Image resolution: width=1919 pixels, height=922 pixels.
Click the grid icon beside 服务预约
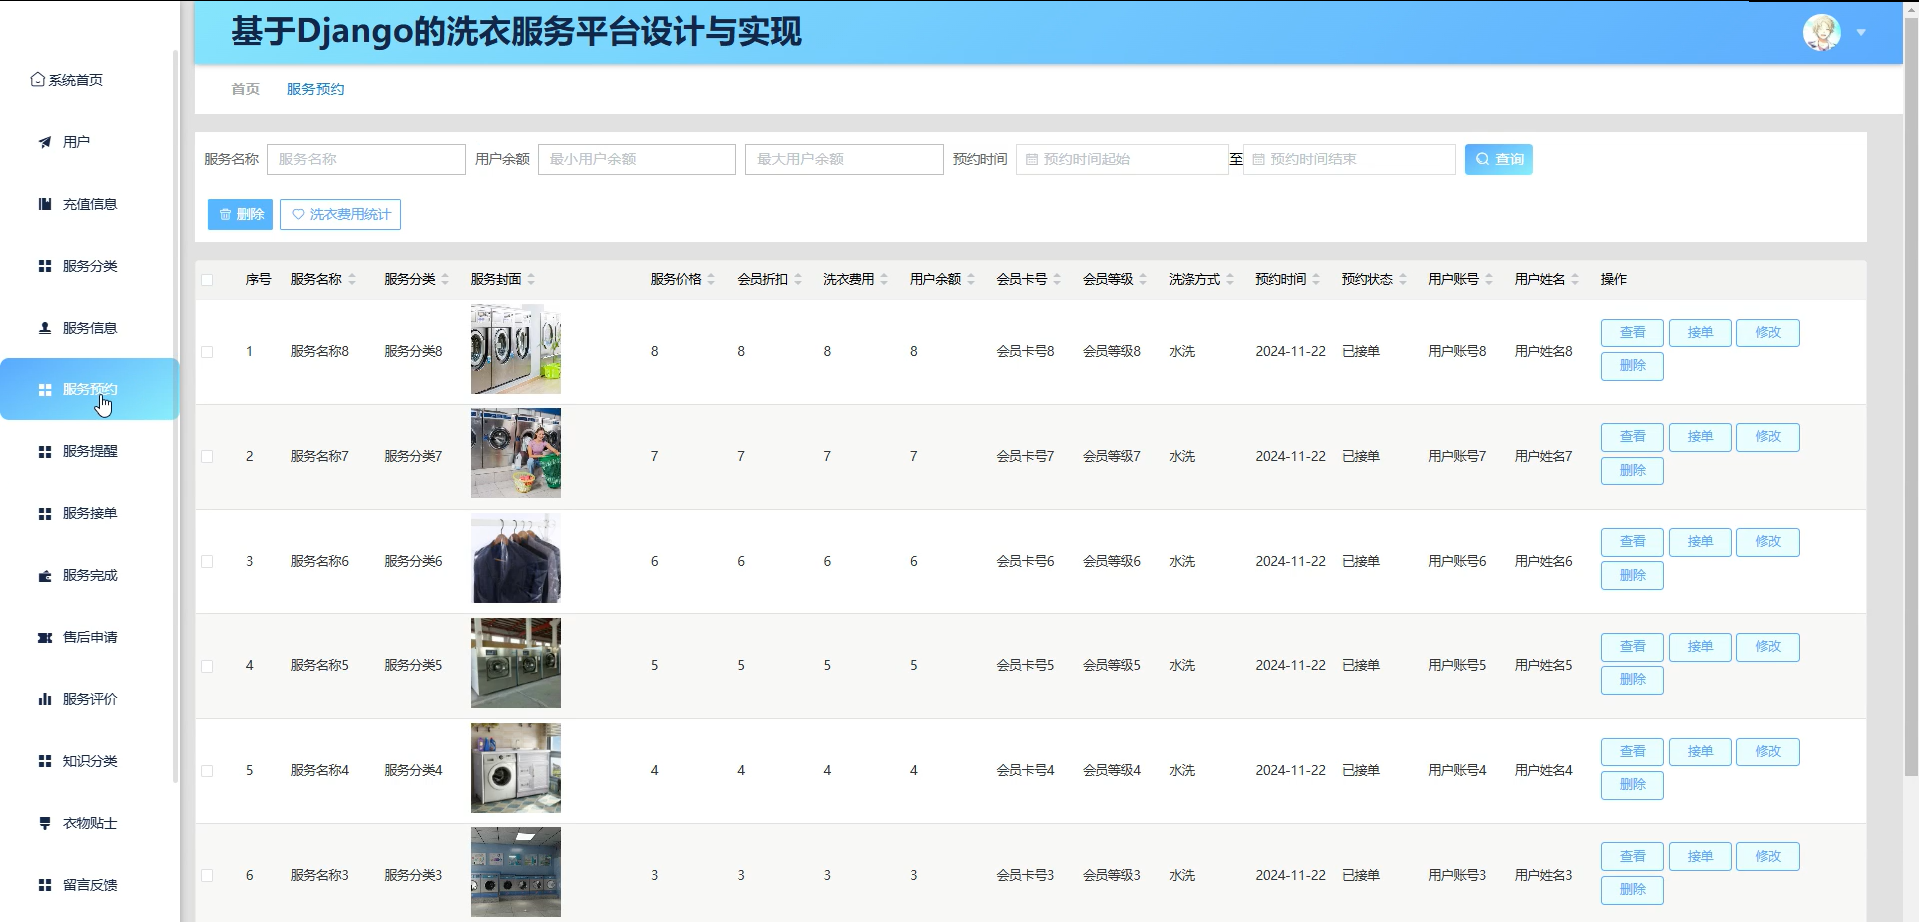45,390
